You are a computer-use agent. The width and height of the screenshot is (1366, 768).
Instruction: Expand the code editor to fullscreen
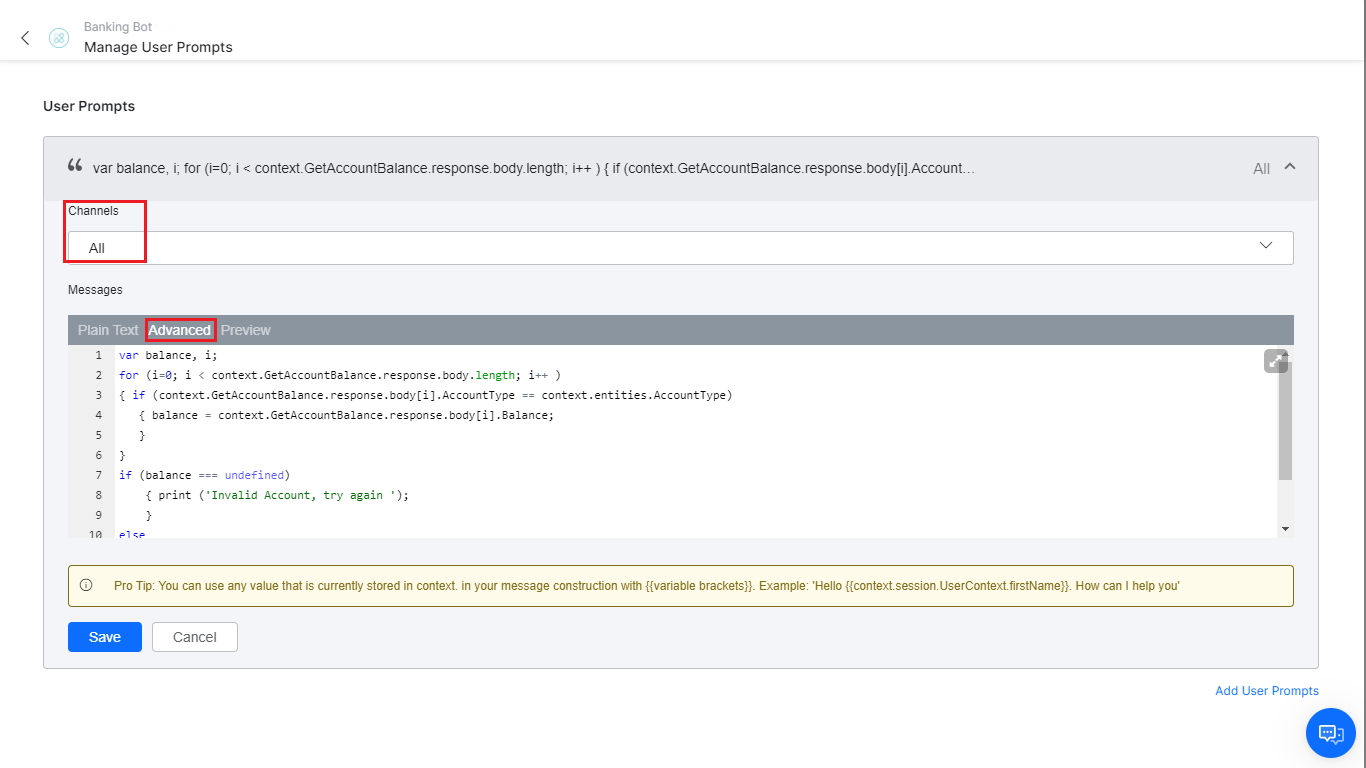(x=1275, y=359)
